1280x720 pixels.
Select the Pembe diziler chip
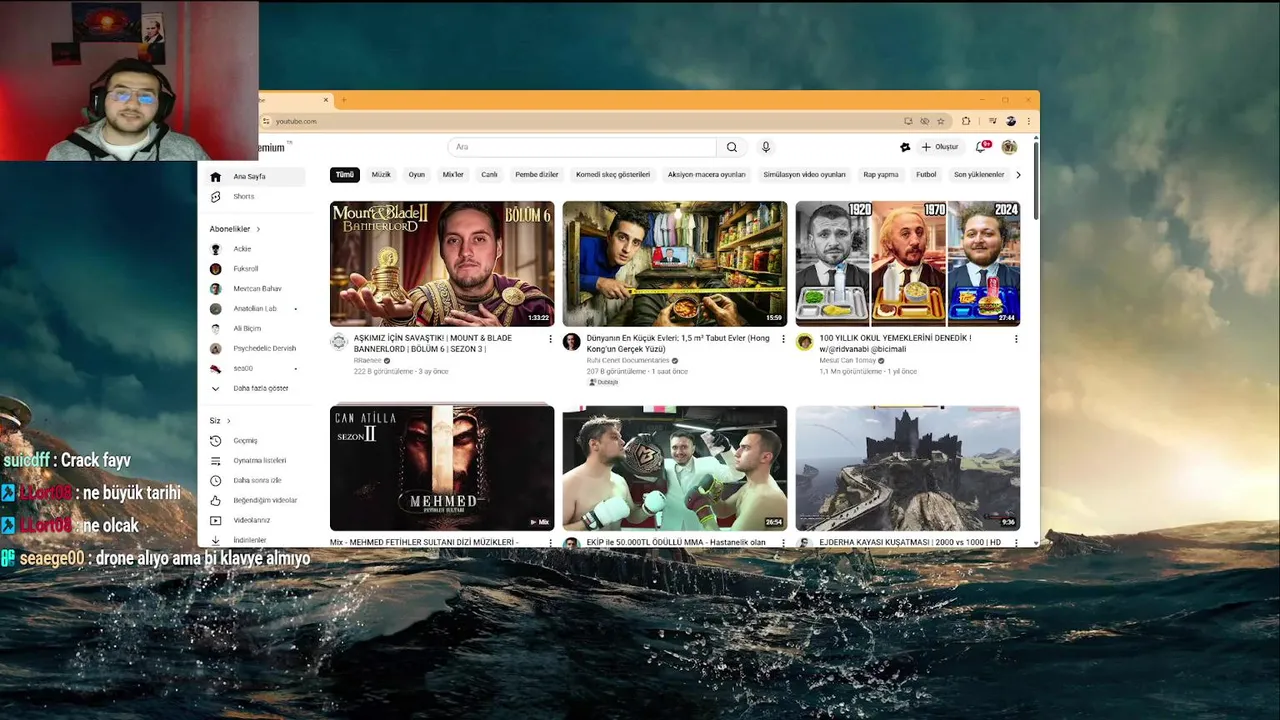[537, 175]
